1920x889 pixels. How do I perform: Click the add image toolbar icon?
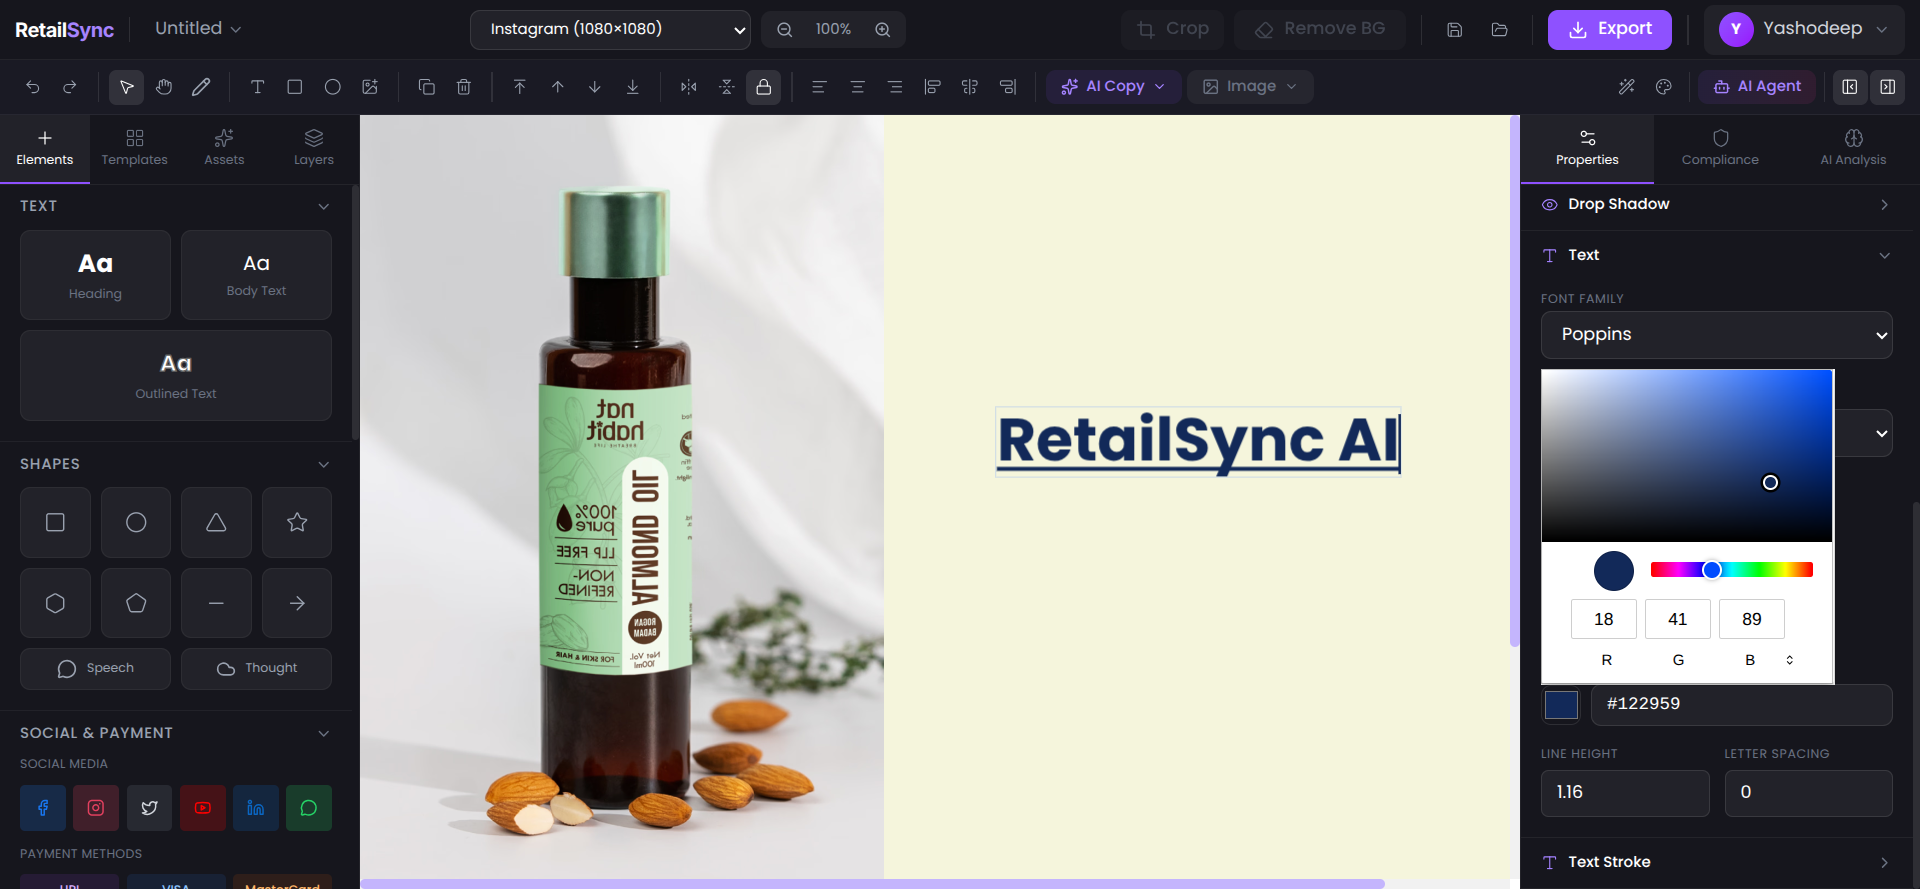[370, 87]
